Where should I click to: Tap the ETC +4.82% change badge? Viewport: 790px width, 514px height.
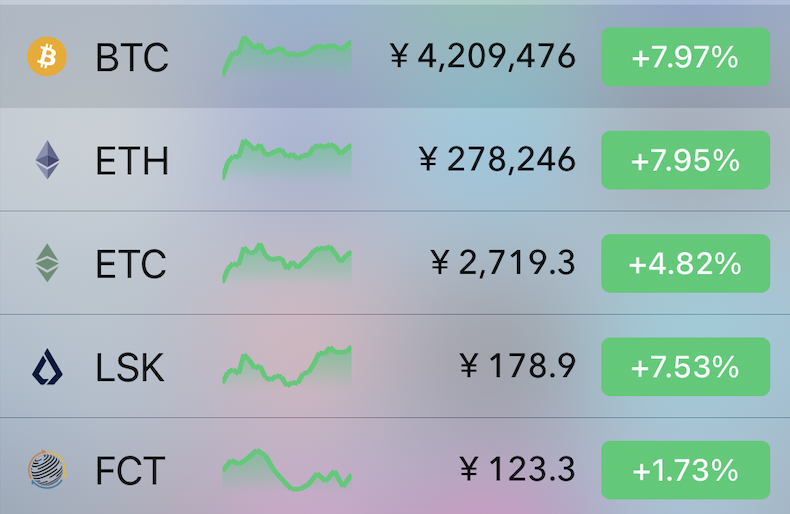click(x=685, y=264)
